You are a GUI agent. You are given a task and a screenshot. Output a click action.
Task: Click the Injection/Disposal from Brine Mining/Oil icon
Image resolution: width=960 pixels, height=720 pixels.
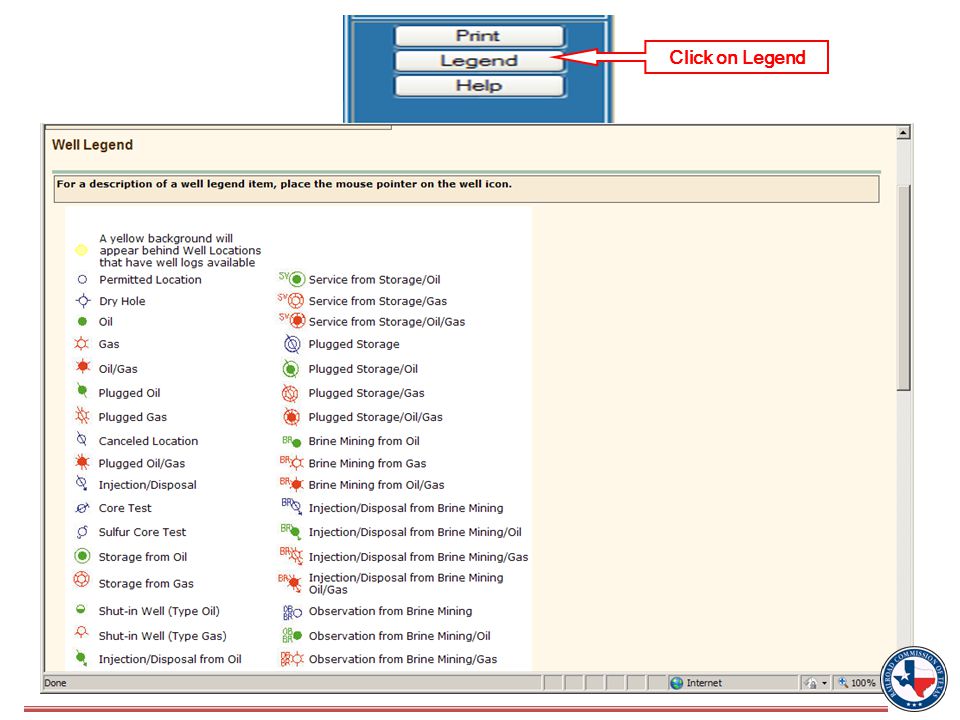click(x=291, y=531)
